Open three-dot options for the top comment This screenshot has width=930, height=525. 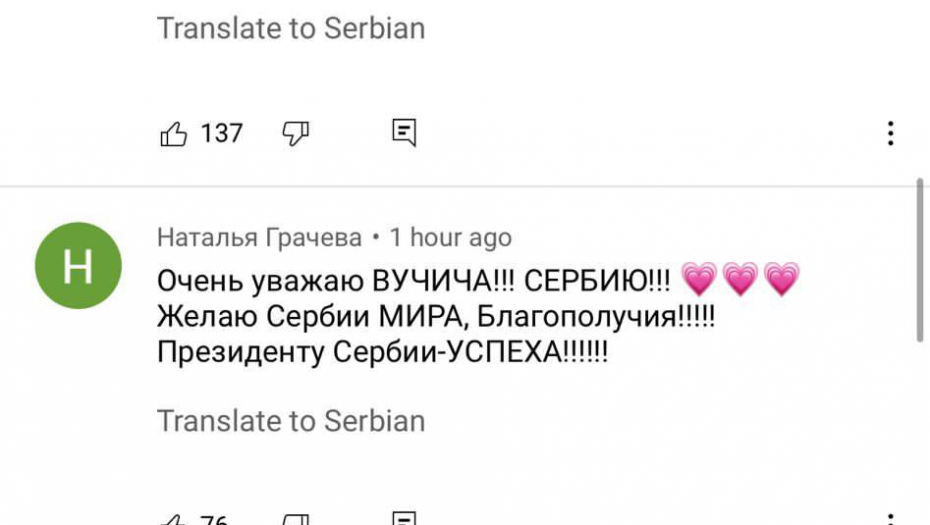coord(890,133)
